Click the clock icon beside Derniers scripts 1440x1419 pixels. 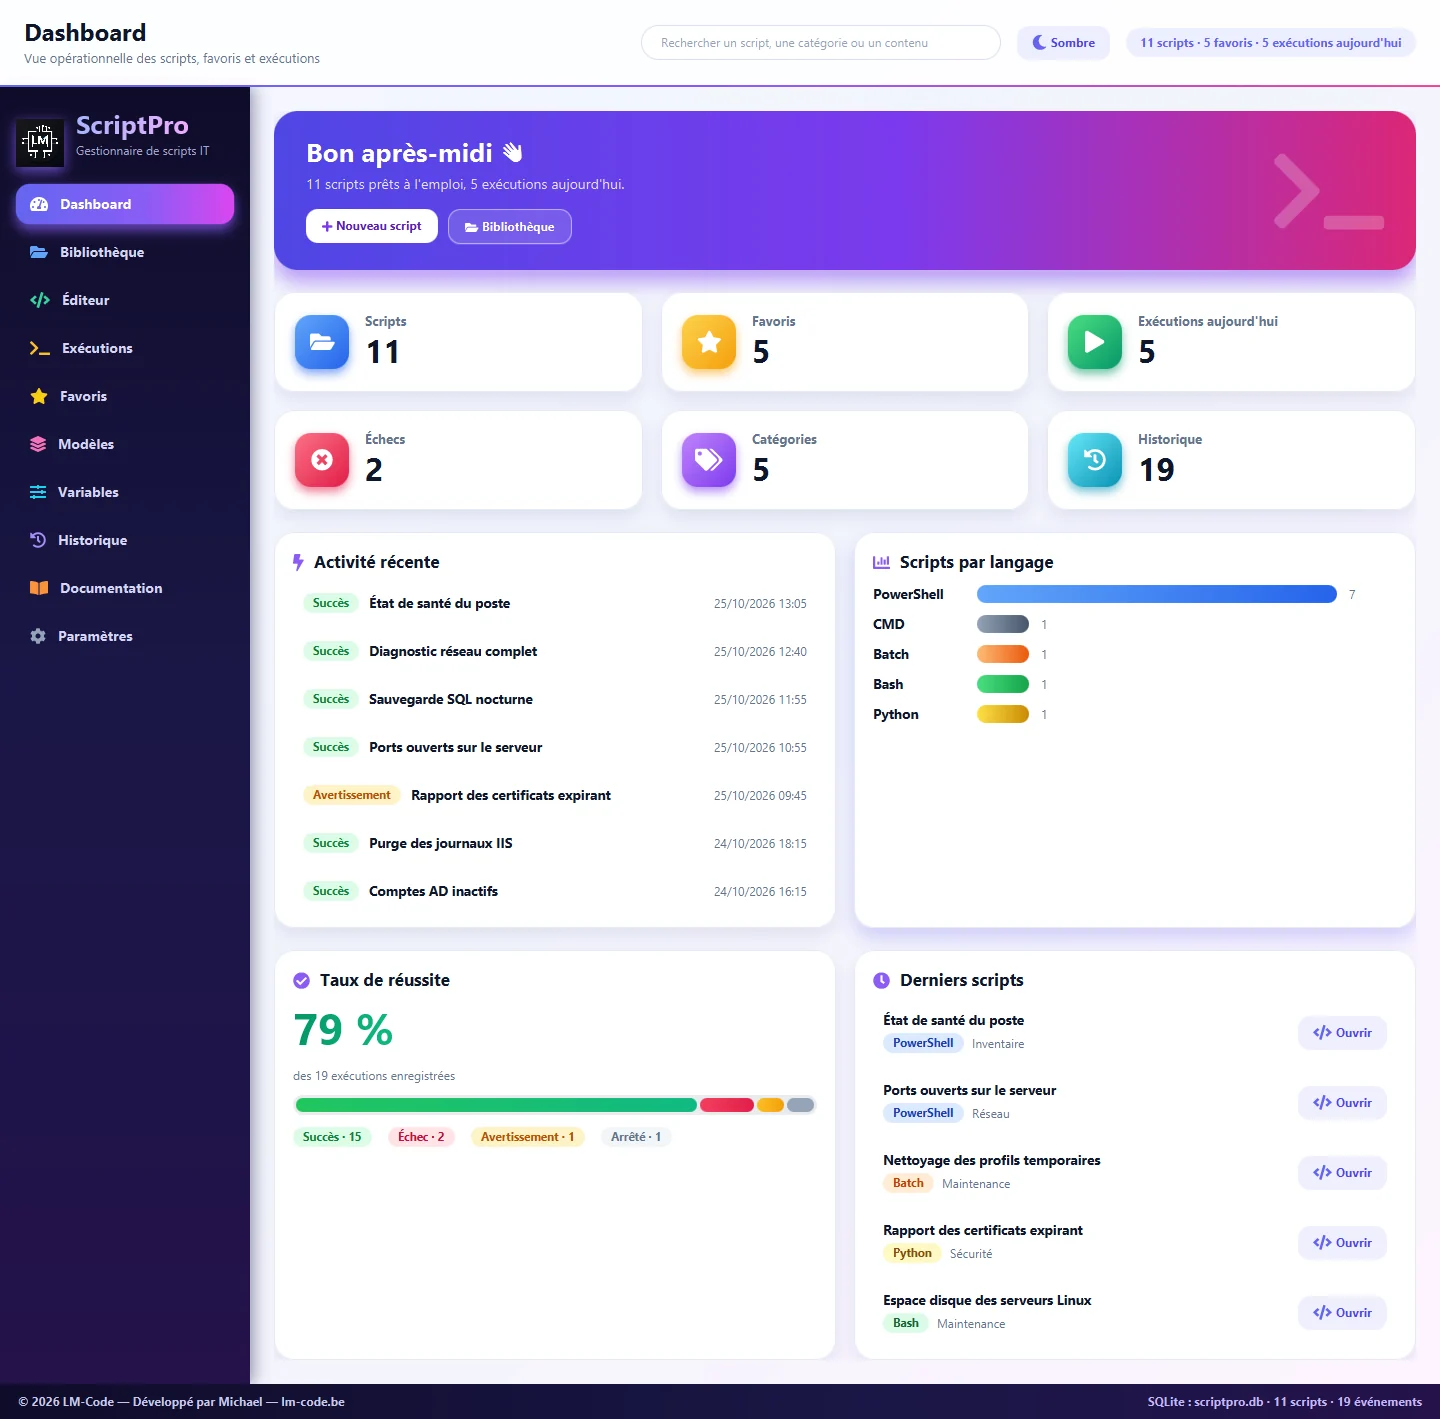pyautogui.click(x=881, y=981)
